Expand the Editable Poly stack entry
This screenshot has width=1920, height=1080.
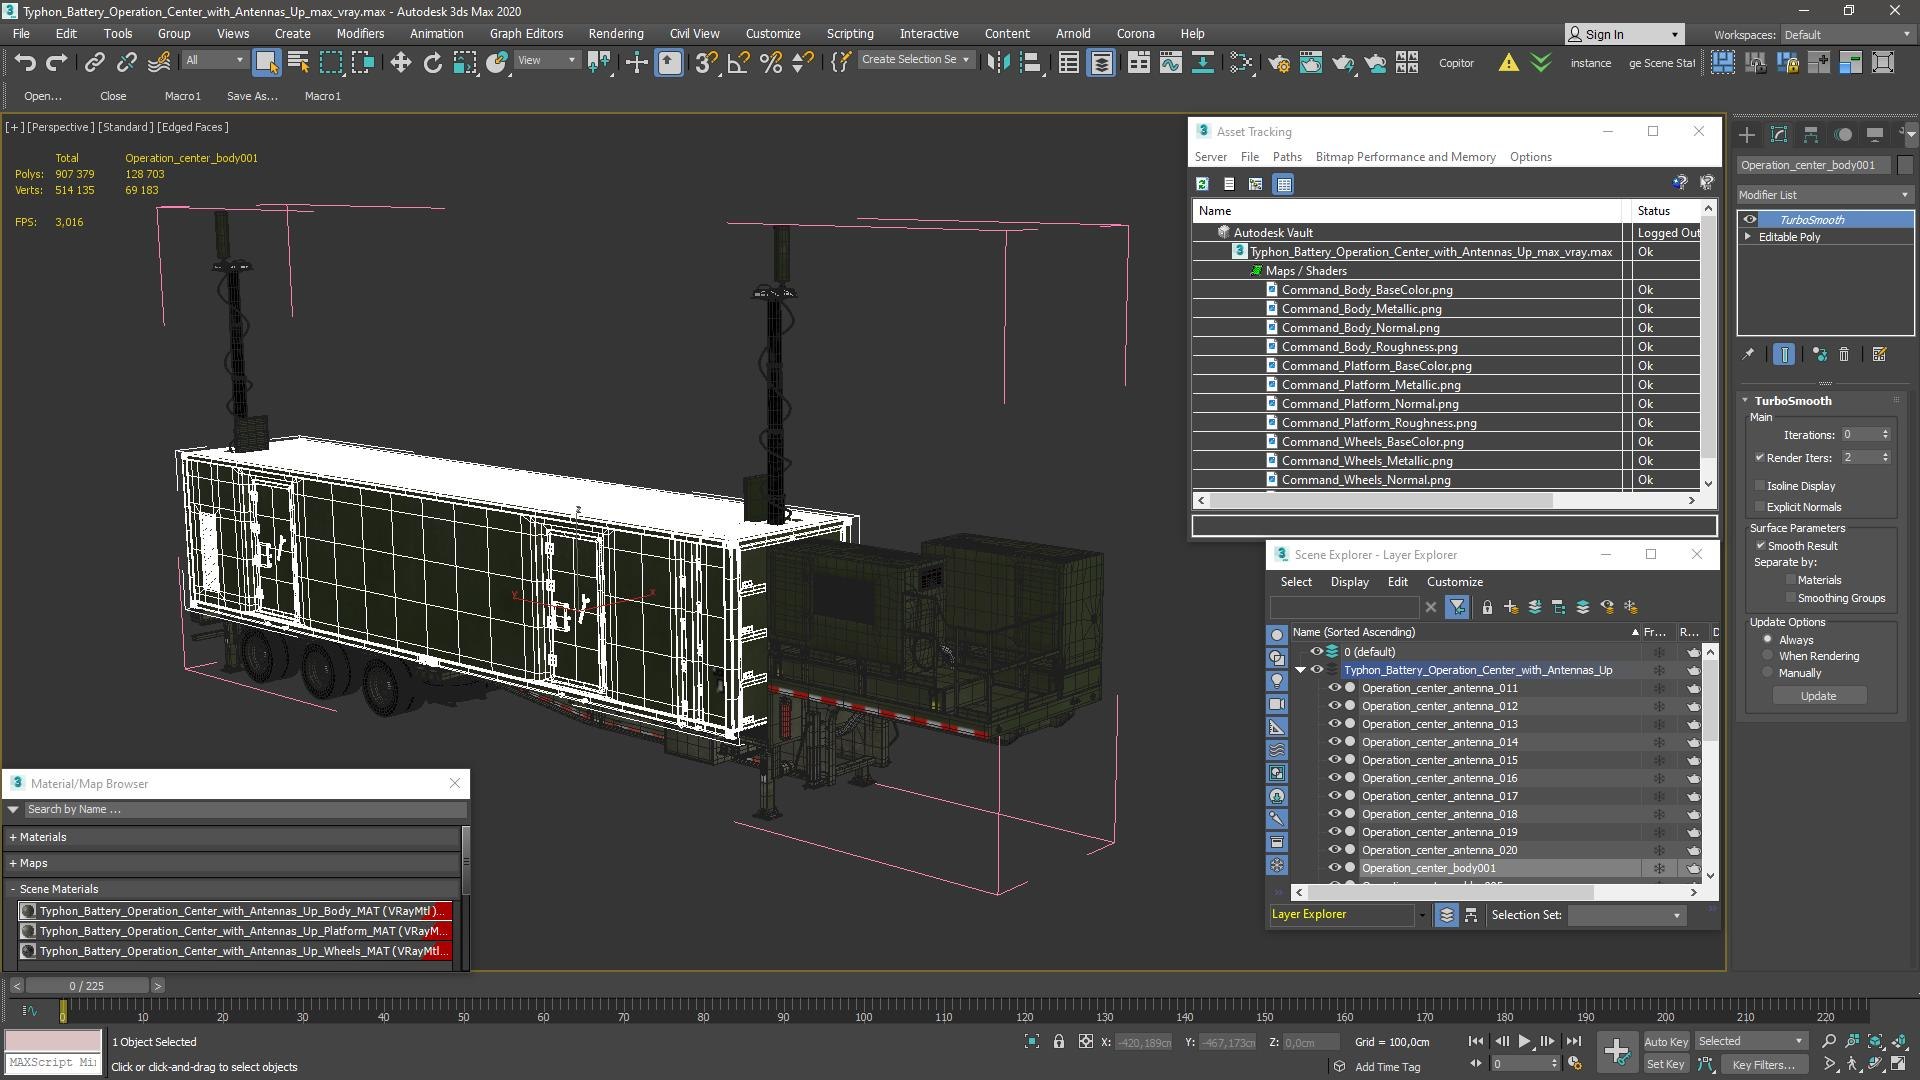point(1748,237)
